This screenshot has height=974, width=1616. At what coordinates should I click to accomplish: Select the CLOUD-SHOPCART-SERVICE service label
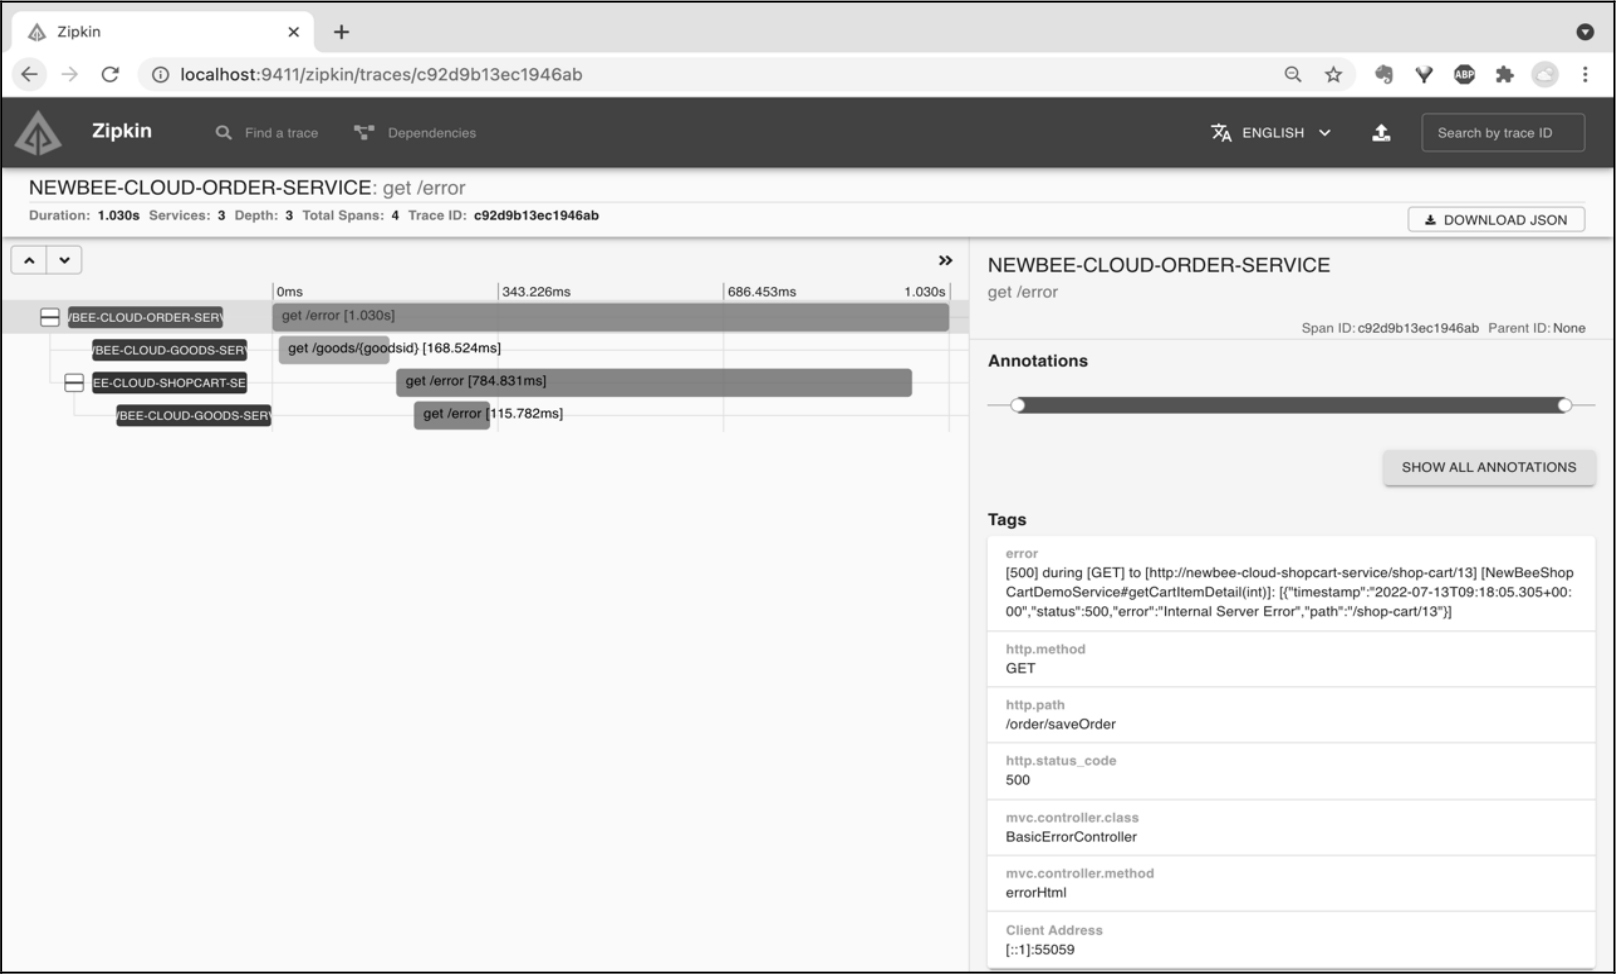169,383
